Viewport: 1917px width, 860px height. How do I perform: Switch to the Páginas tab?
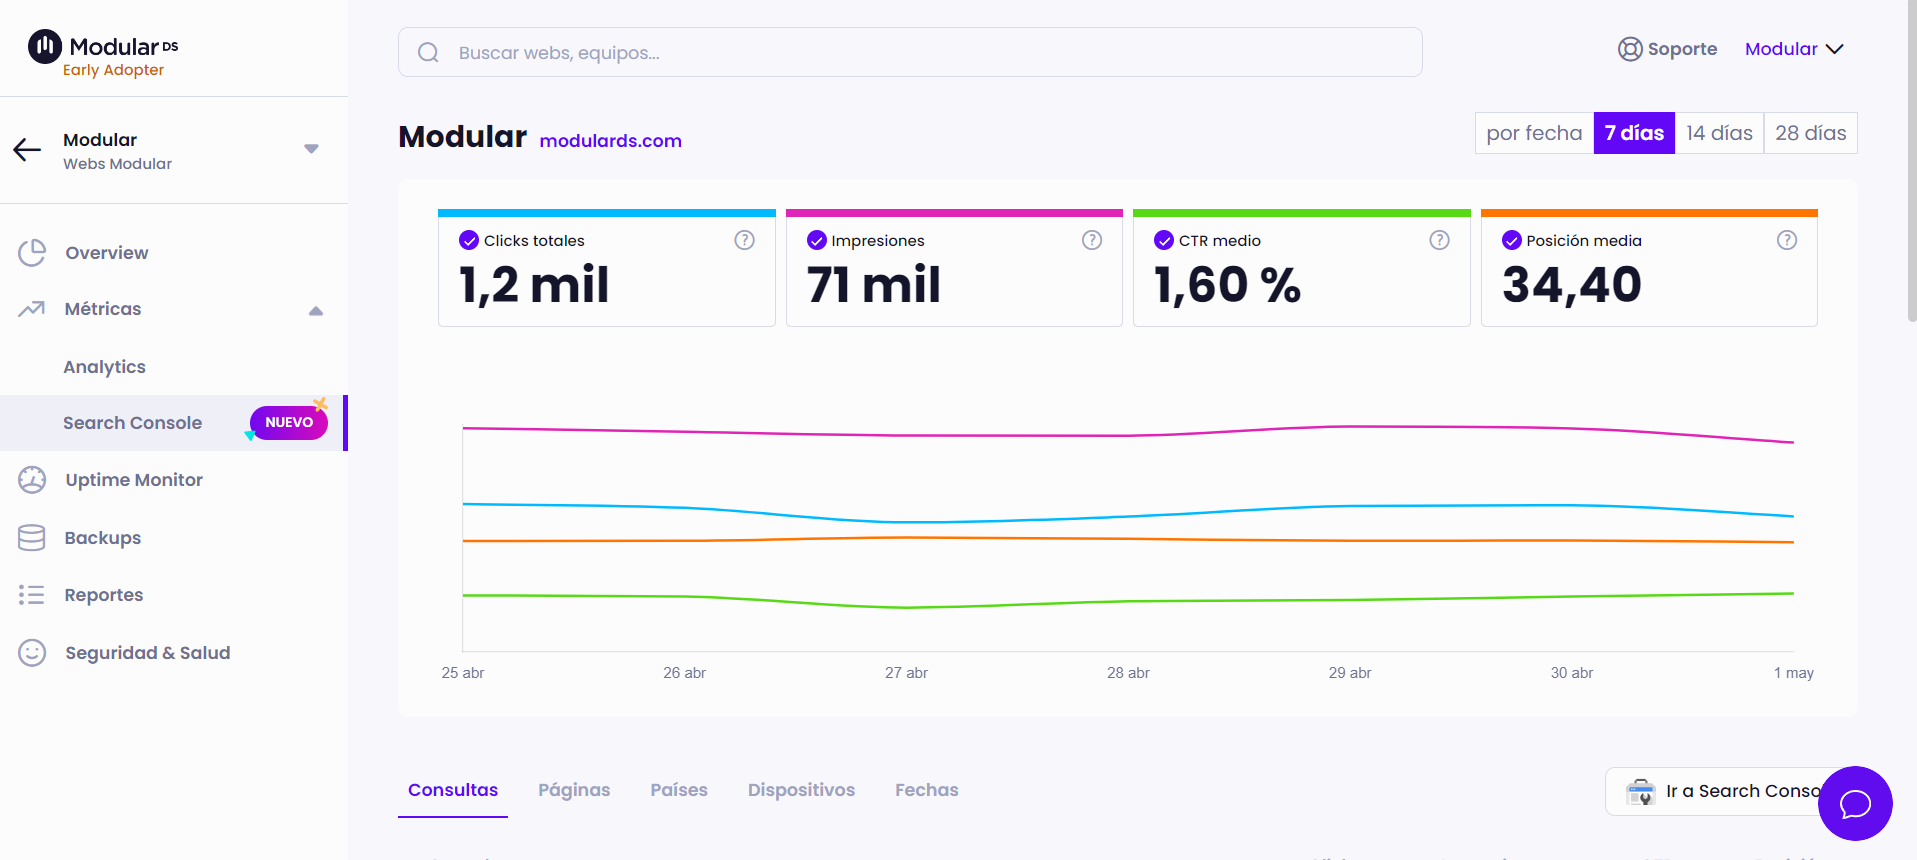[x=574, y=790]
